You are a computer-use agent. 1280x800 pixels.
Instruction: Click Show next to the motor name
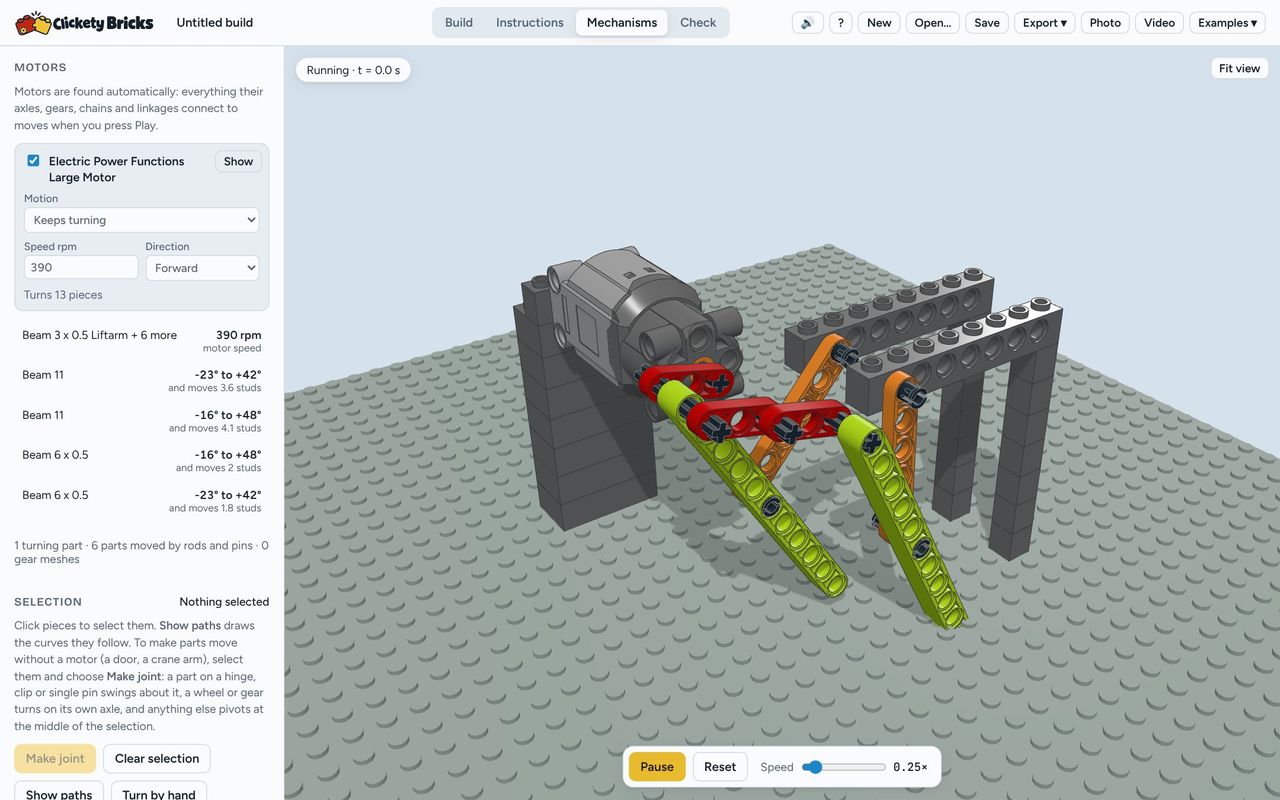[238, 162]
